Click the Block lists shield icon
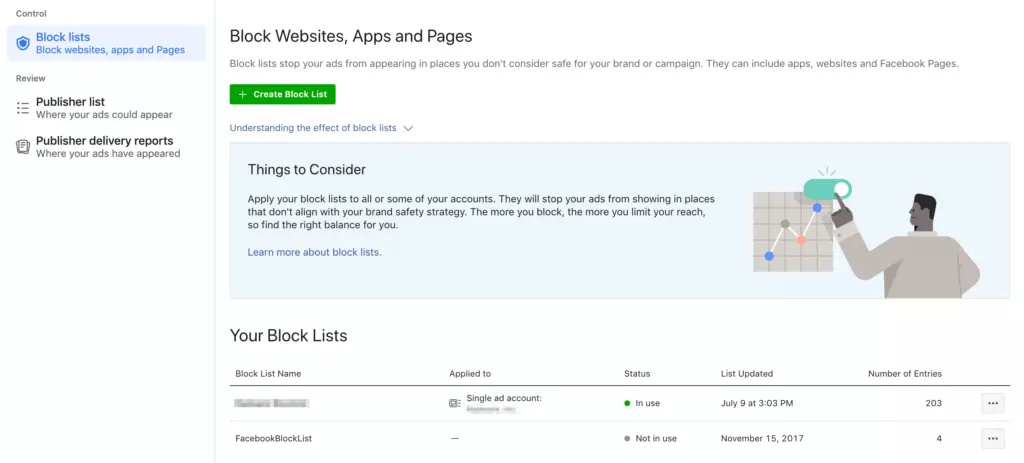The width and height of the screenshot is (1024, 463). [x=23, y=43]
